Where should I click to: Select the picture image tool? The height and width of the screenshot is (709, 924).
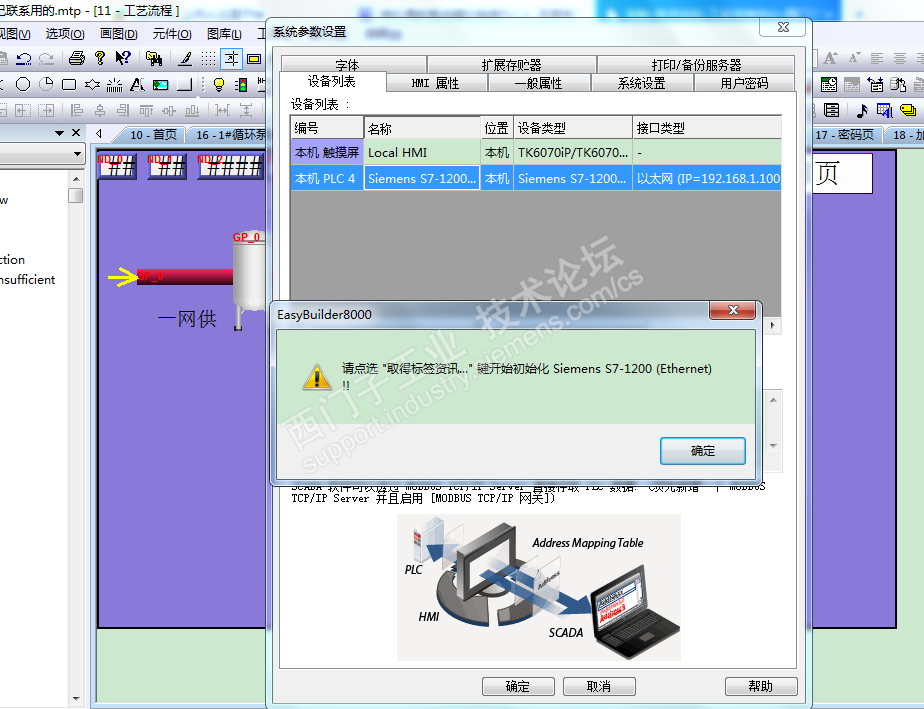[x=160, y=85]
